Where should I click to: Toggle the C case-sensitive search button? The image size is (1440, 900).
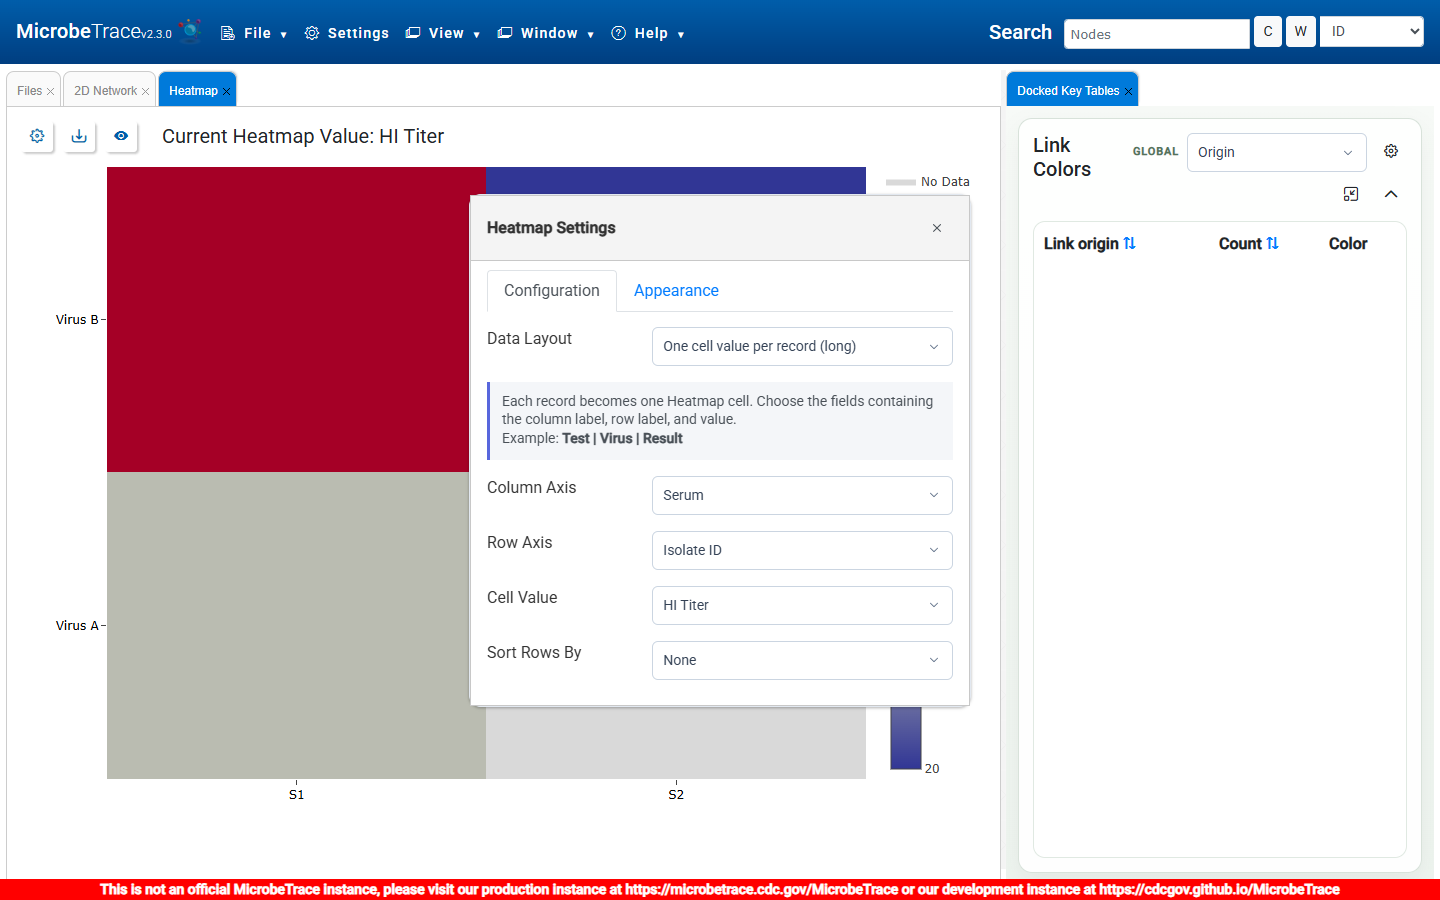click(x=1268, y=31)
